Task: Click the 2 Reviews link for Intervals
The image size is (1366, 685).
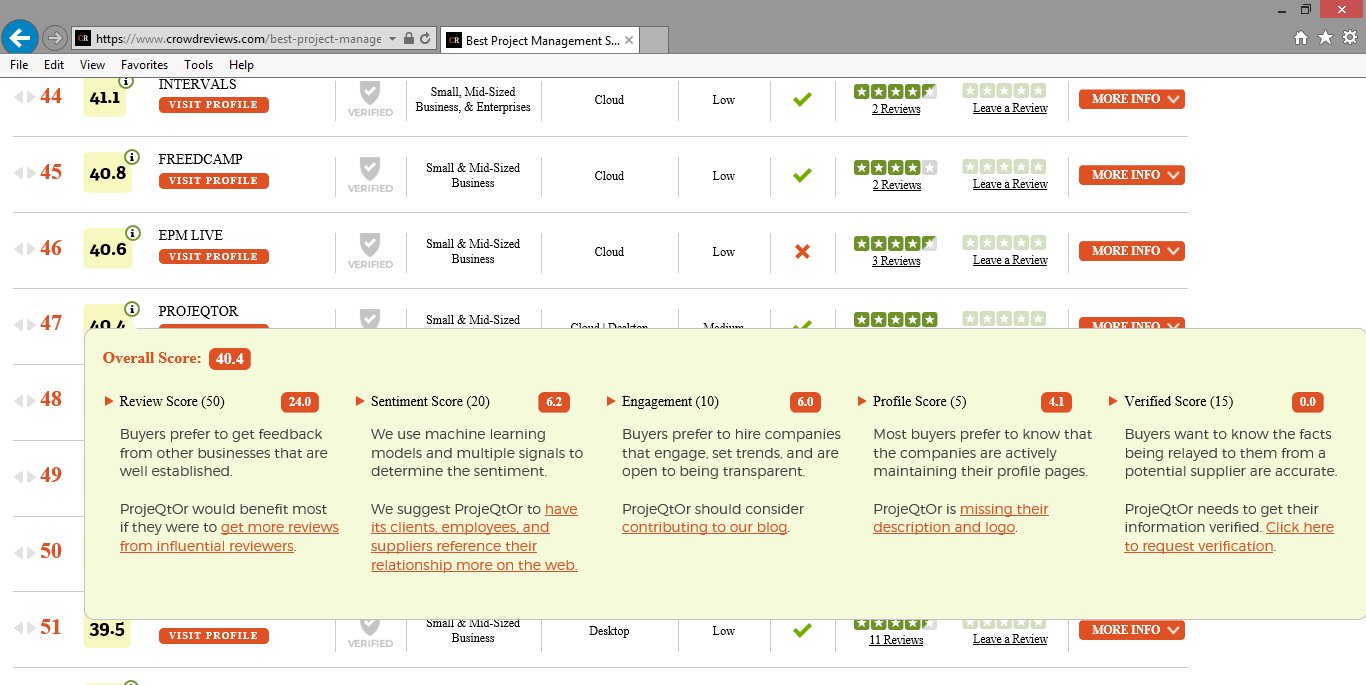Action: tap(896, 109)
